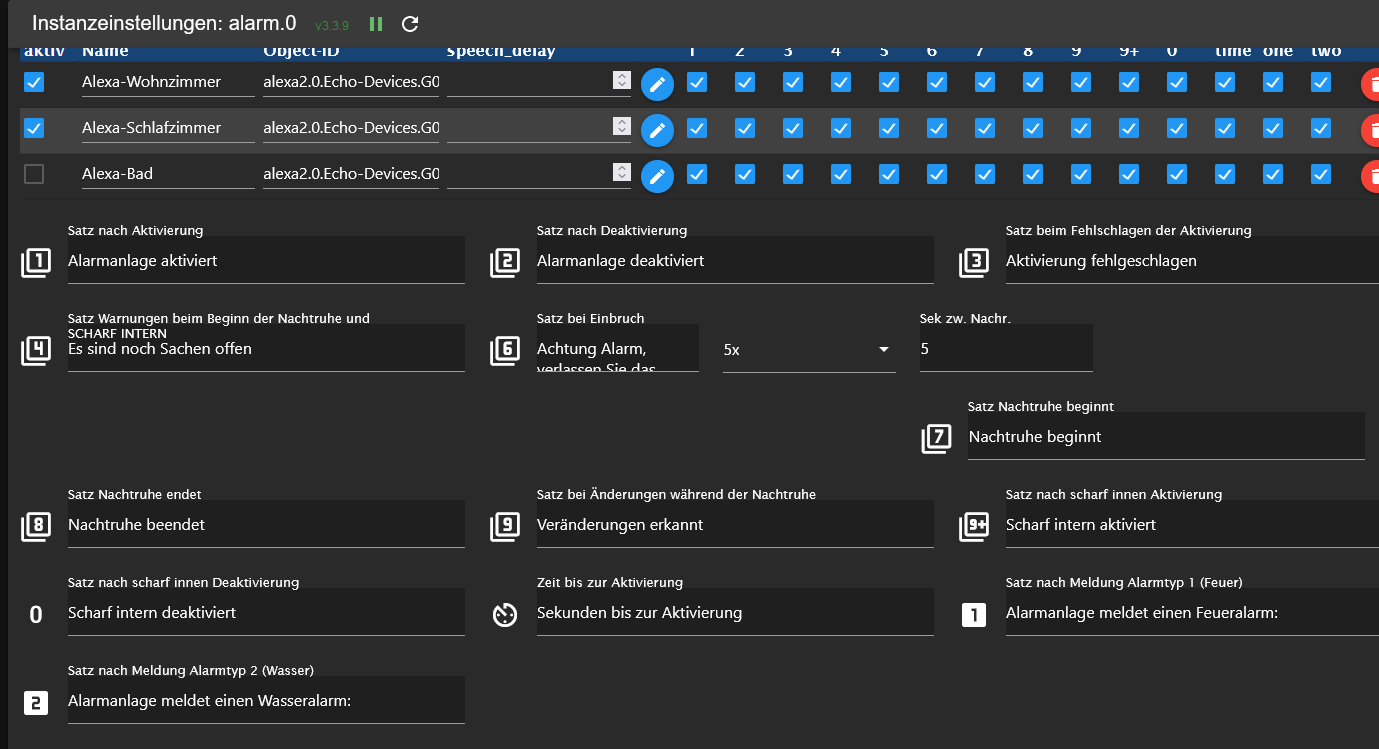Click the sentence 8 icon beside Nachtruhe beendet
This screenshot has height=749, width=1379.
coord(36,526)
